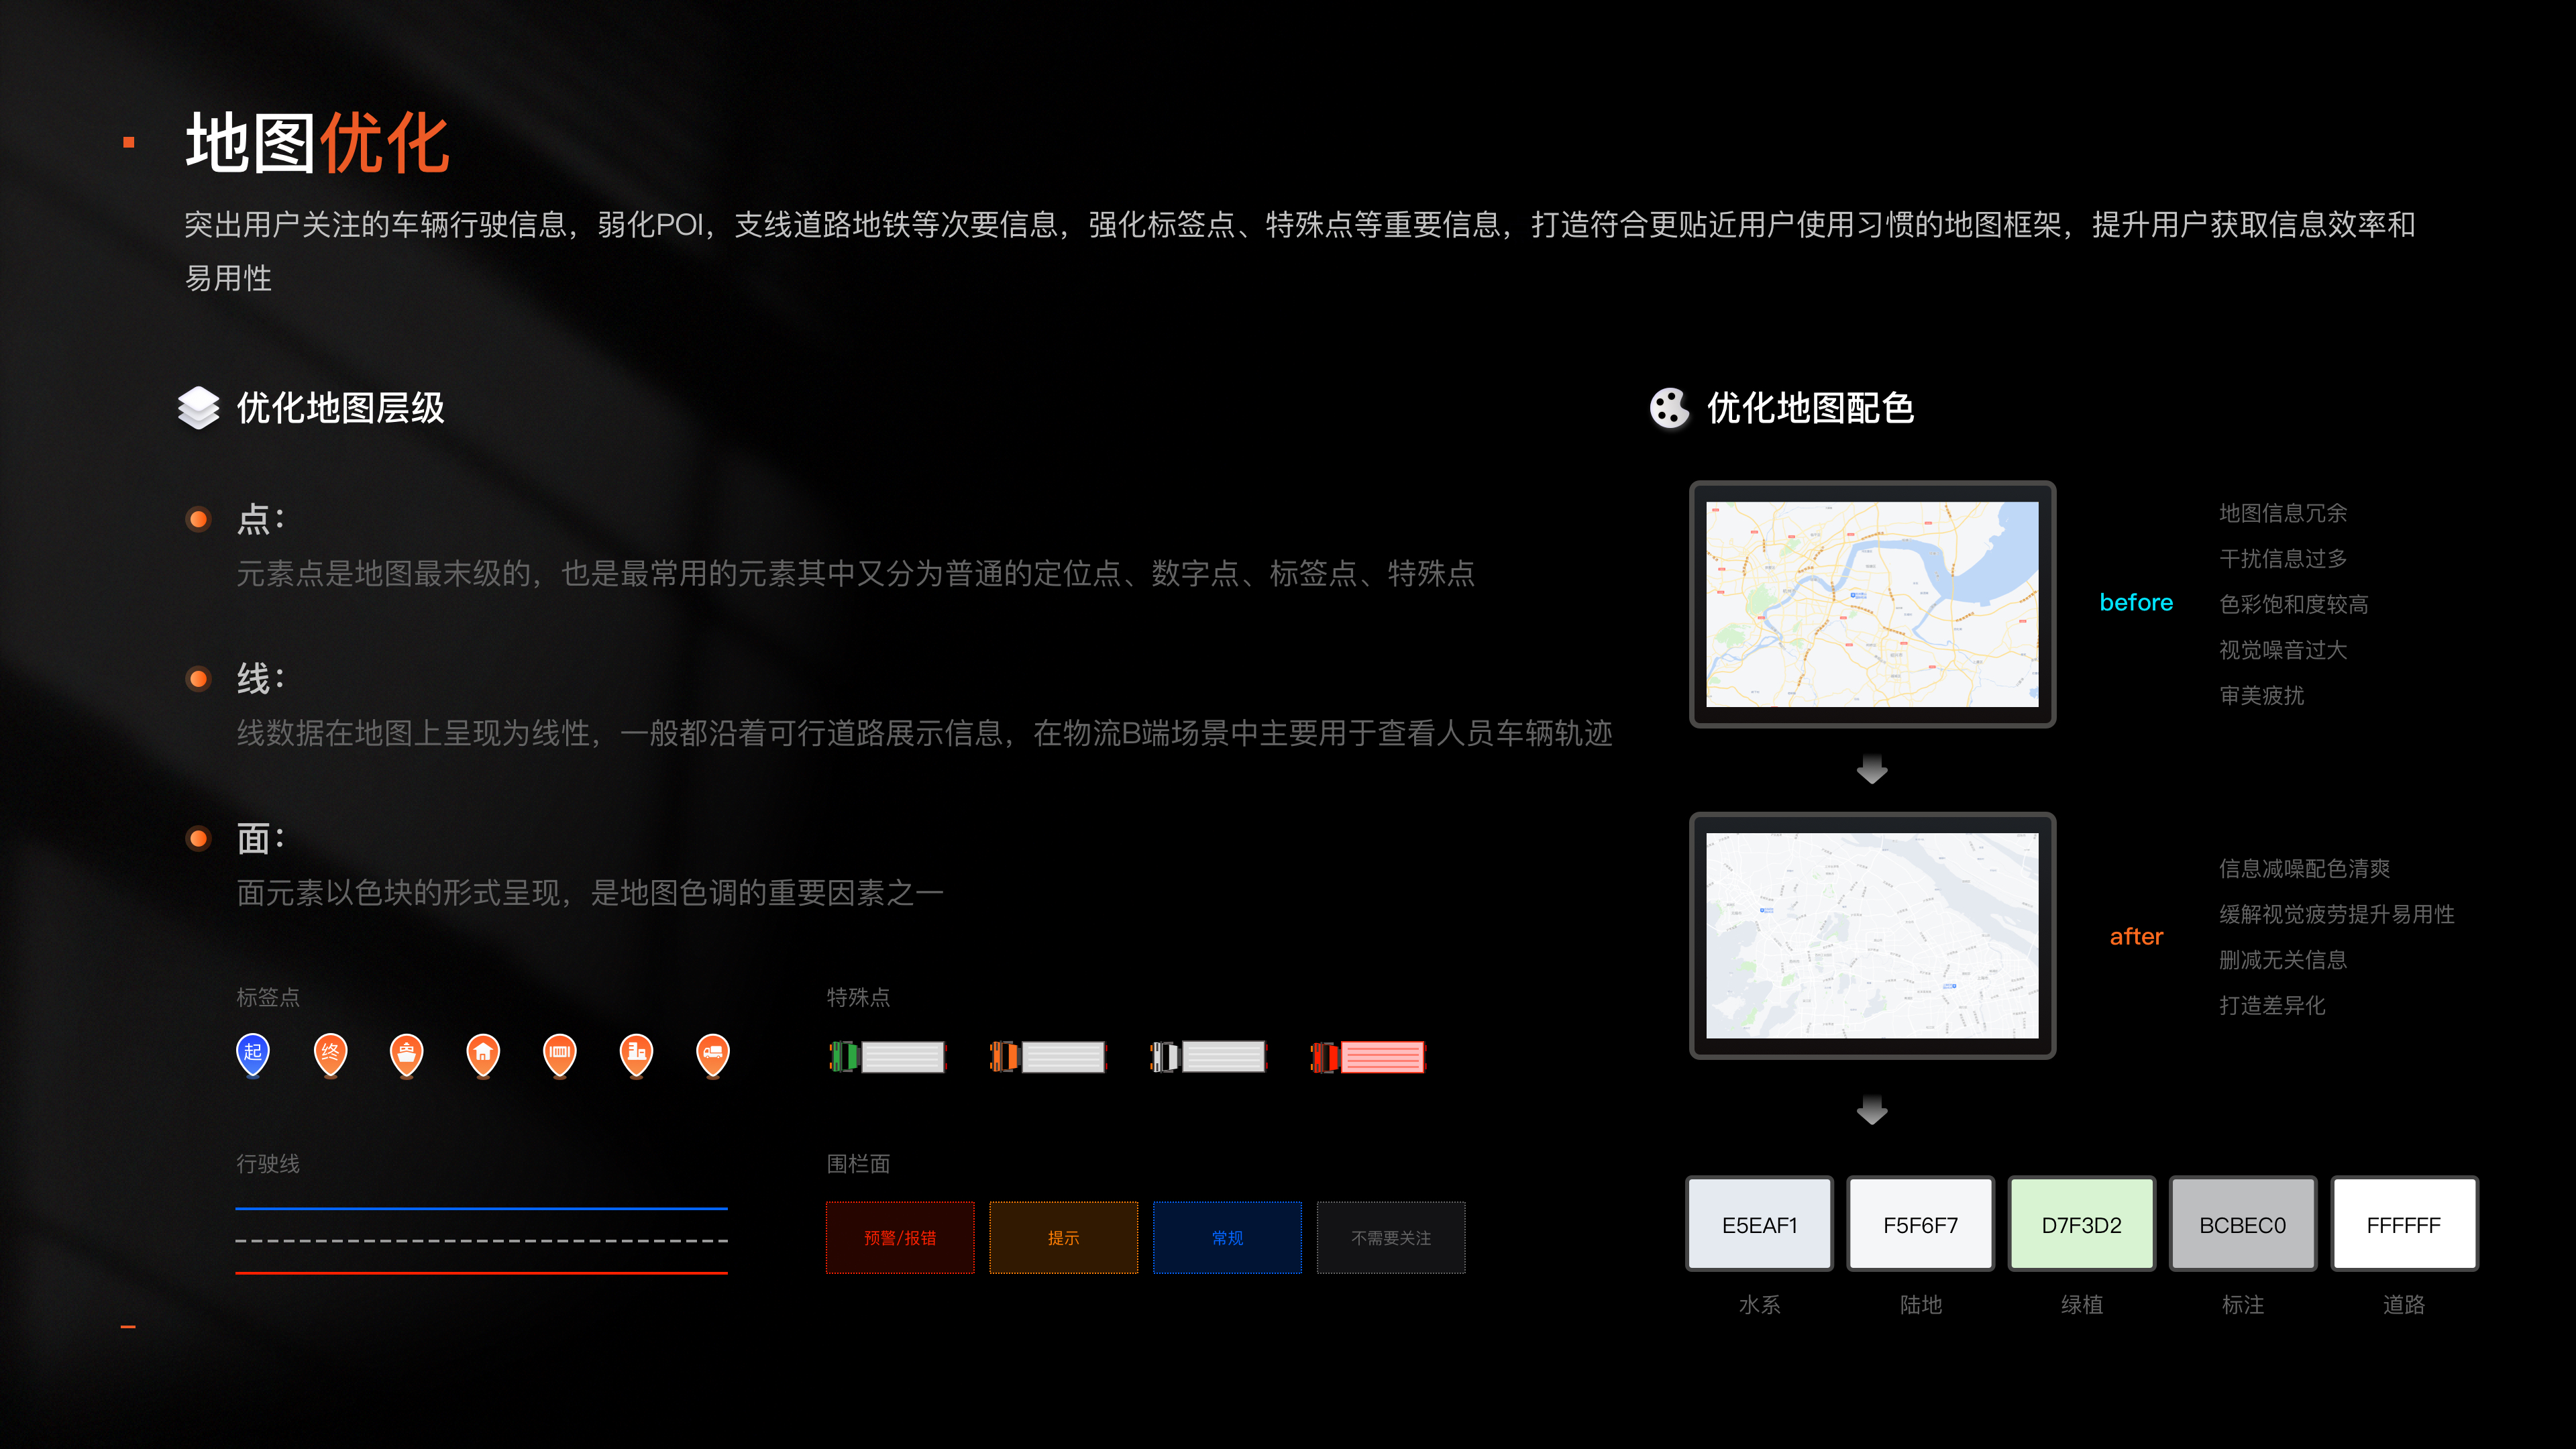Click the red solid driving line

click(x=481, y=1272)
